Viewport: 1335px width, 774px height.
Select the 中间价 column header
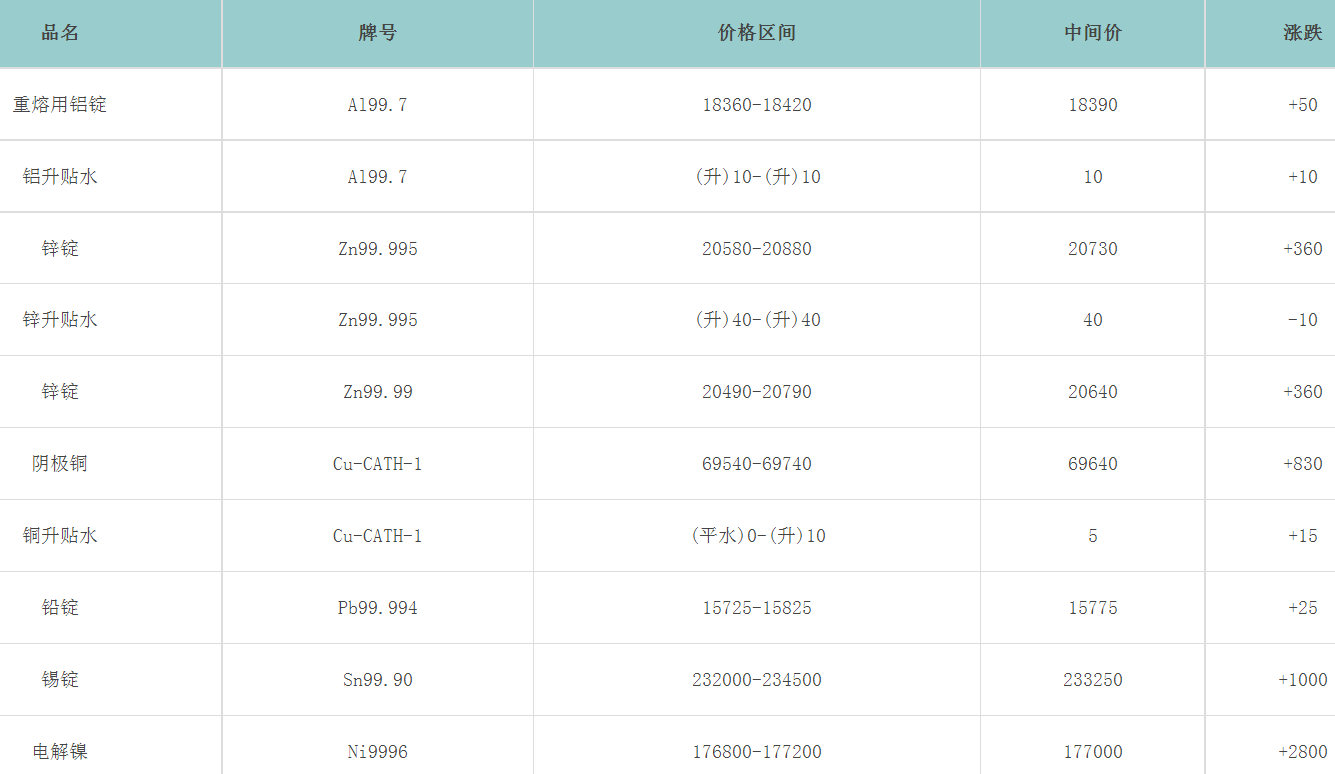click(1092, 32)
